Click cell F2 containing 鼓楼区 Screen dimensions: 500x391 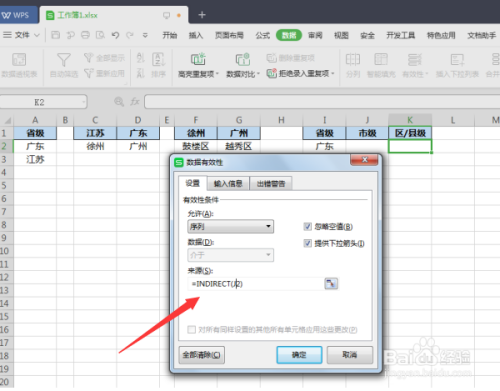196,146
